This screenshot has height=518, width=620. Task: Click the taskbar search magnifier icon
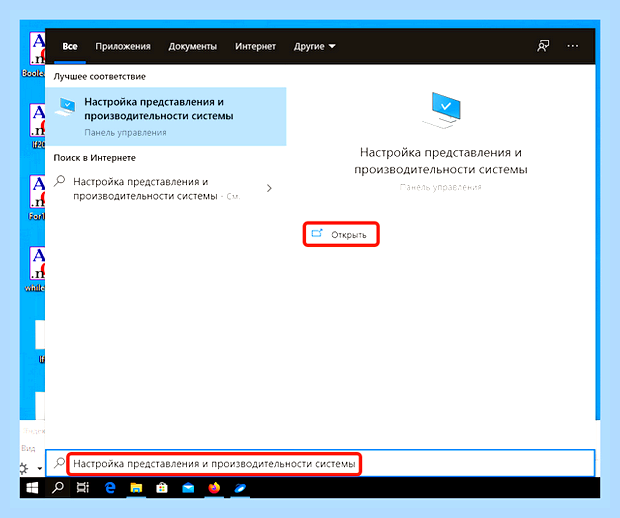(x=58, y=488)
